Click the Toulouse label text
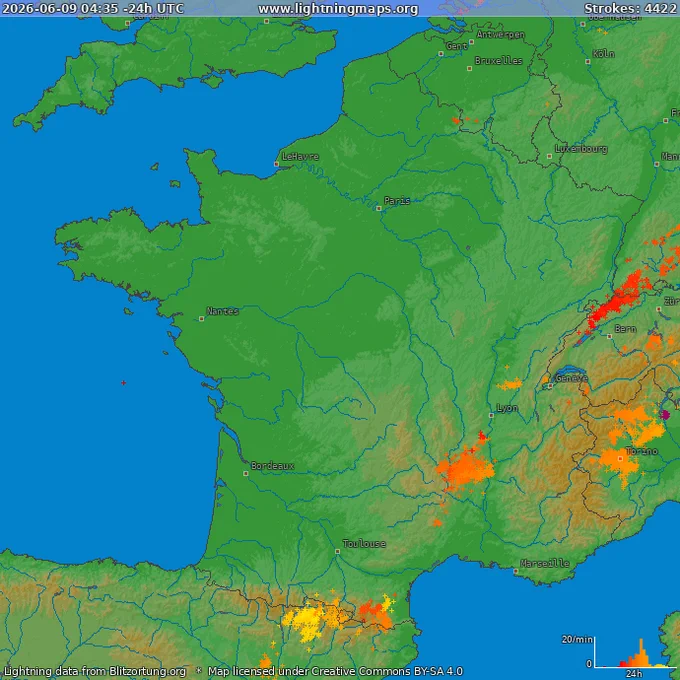 [364, 544]
